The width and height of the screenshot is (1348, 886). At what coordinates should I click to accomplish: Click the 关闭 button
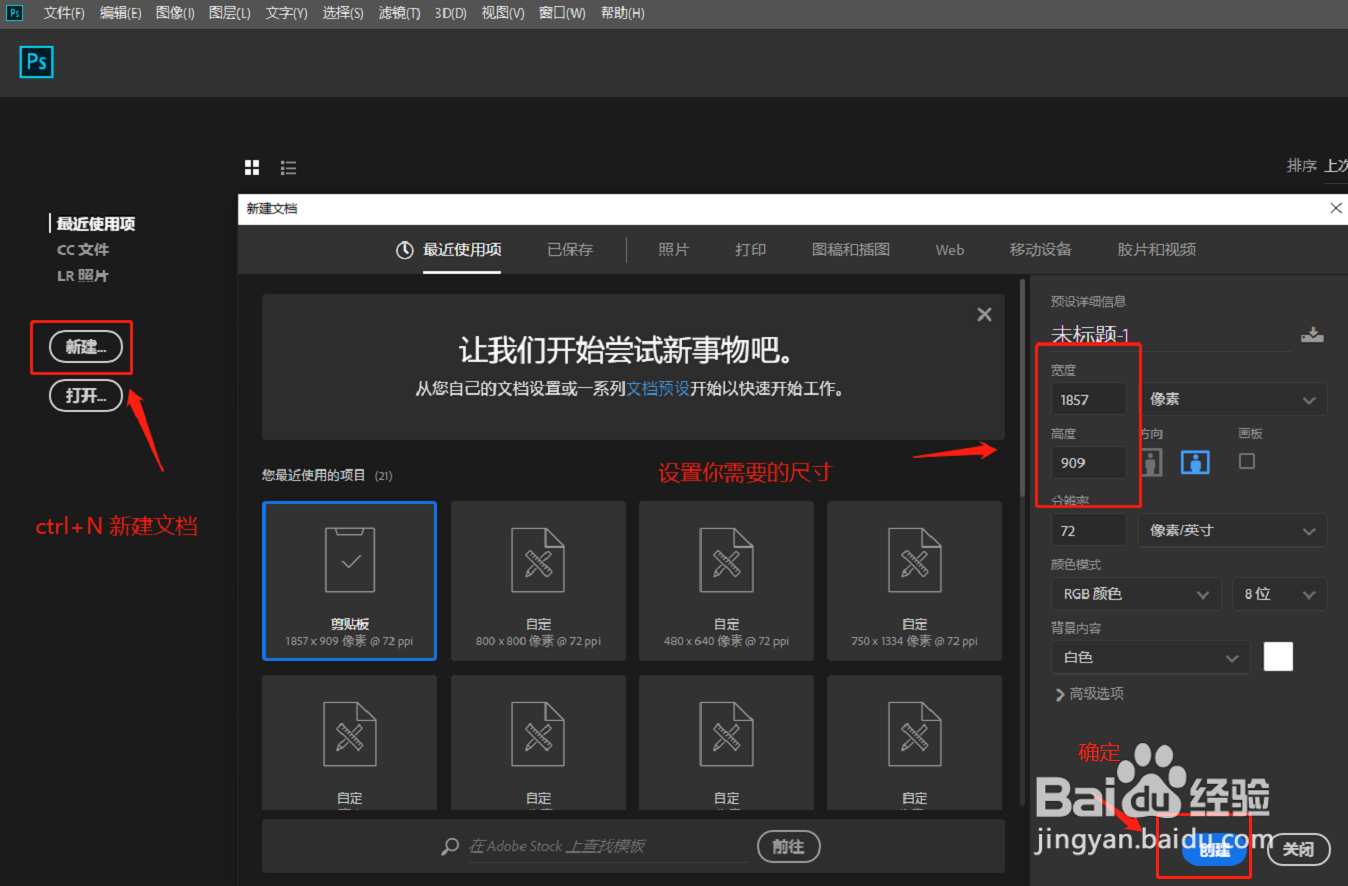pos(1299,850)
